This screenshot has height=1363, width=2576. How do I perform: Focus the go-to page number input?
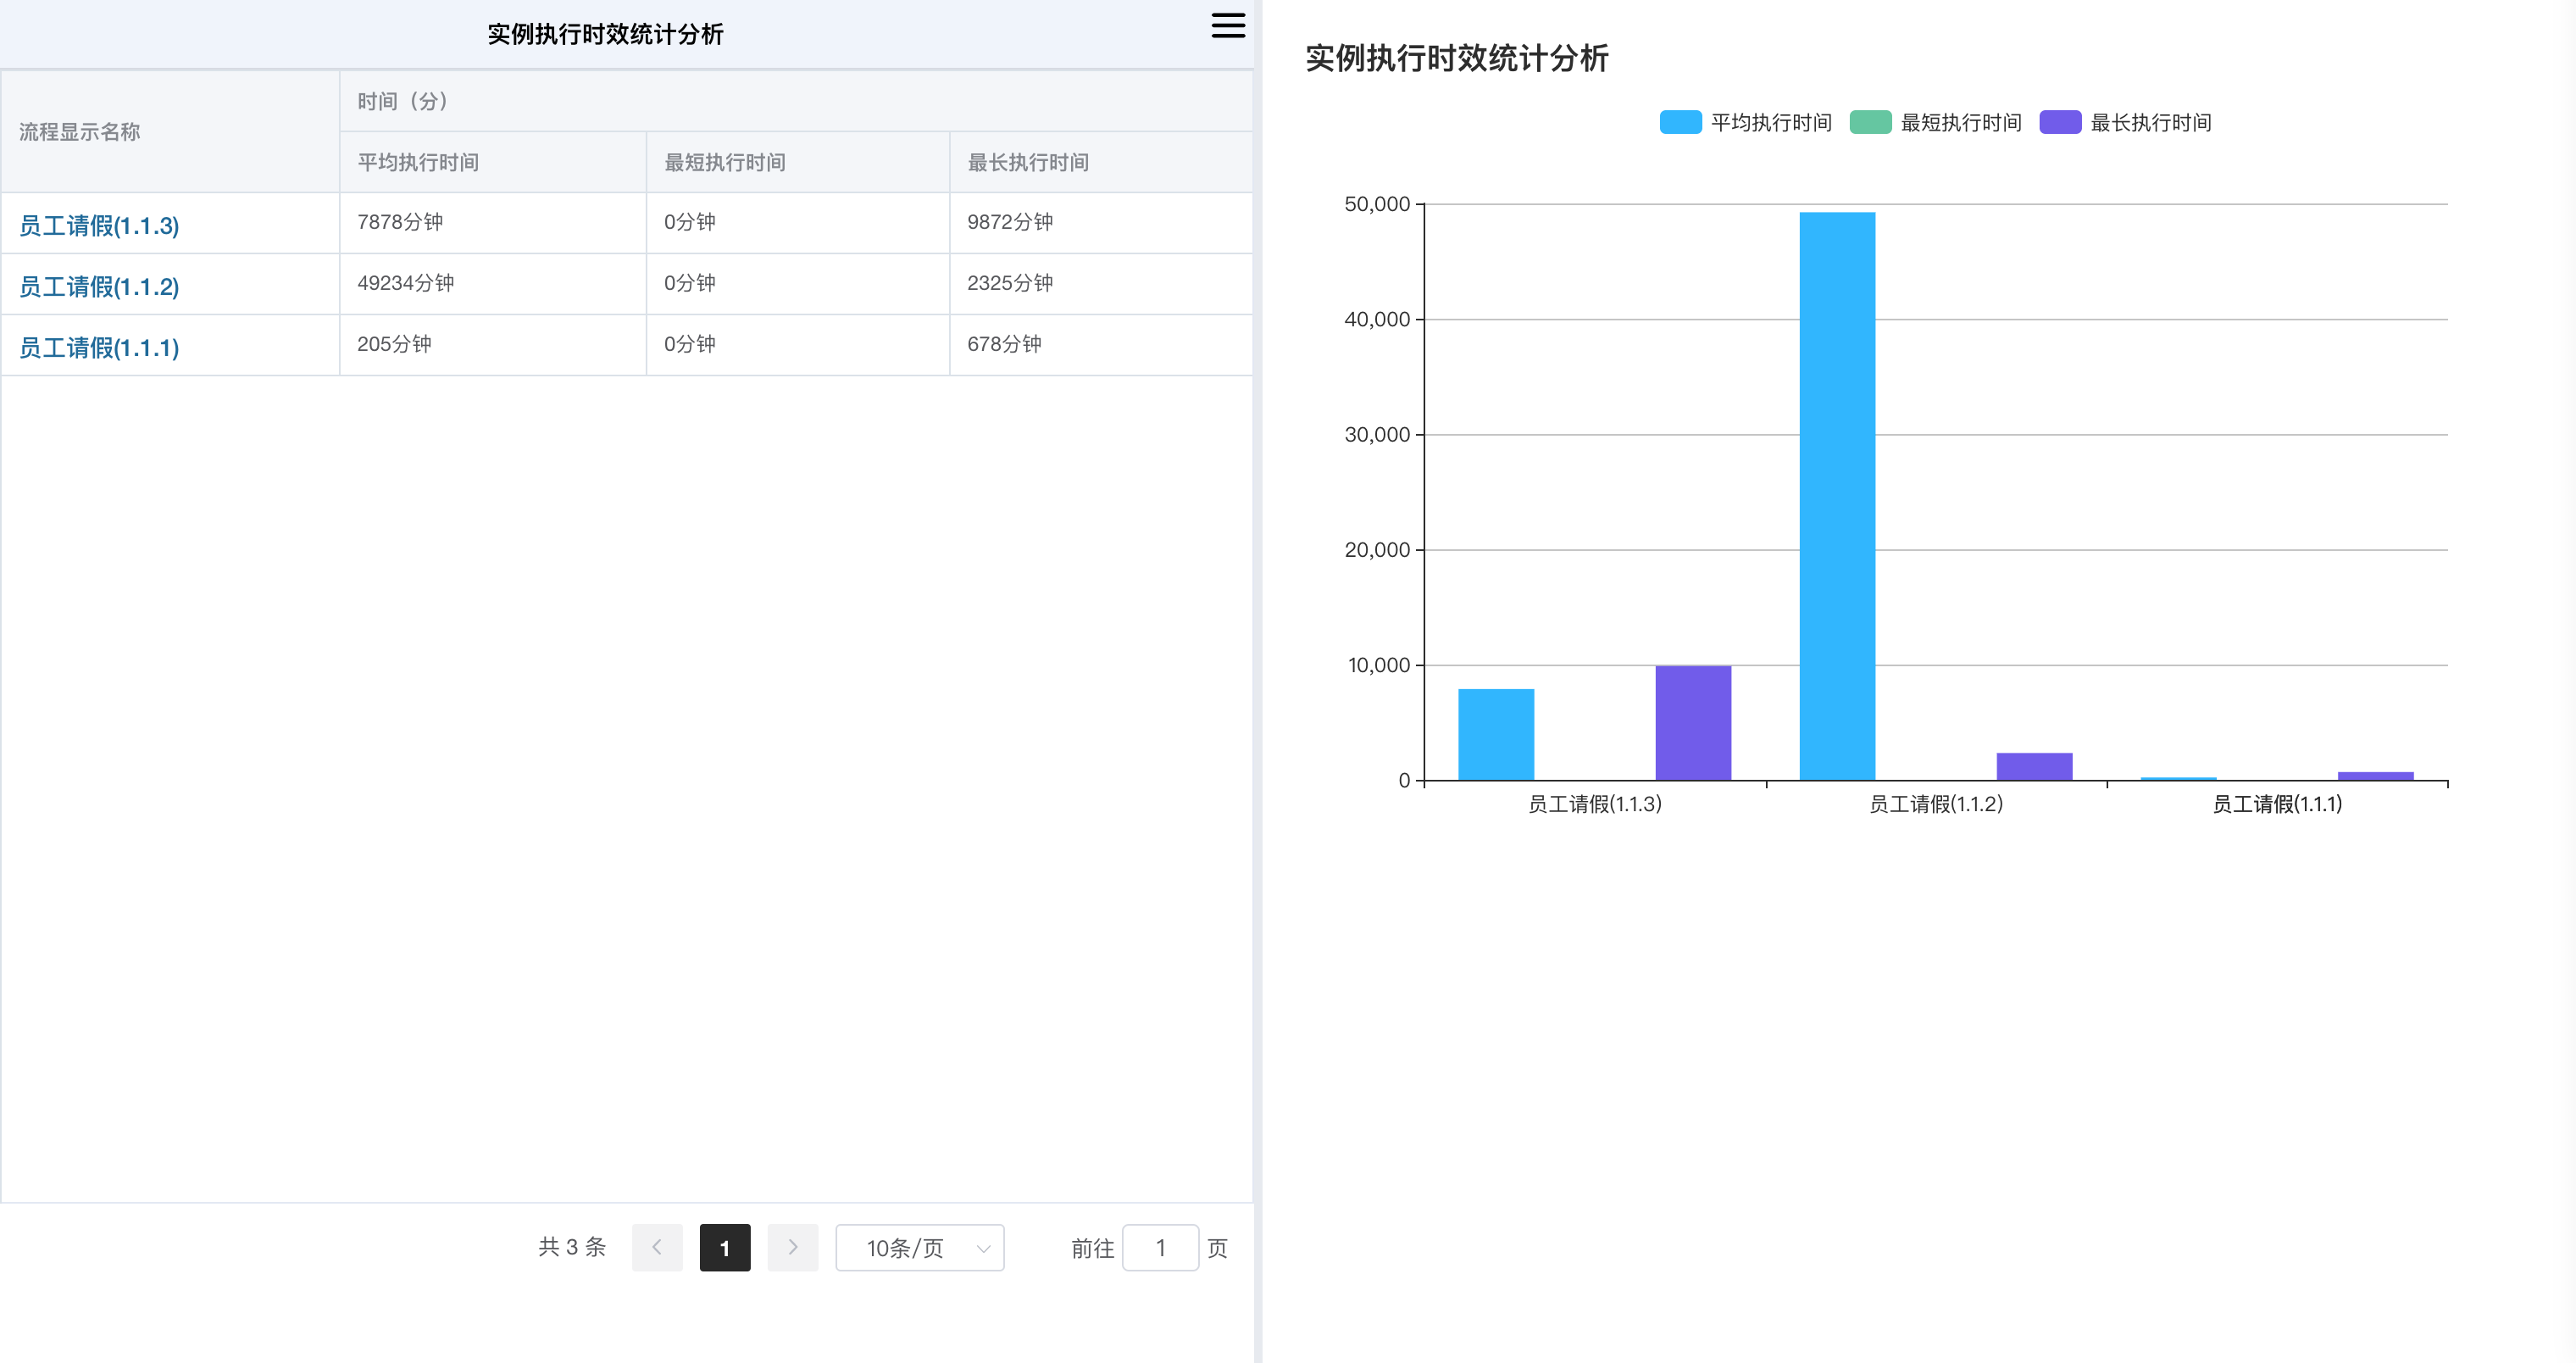point(1160,1247)
